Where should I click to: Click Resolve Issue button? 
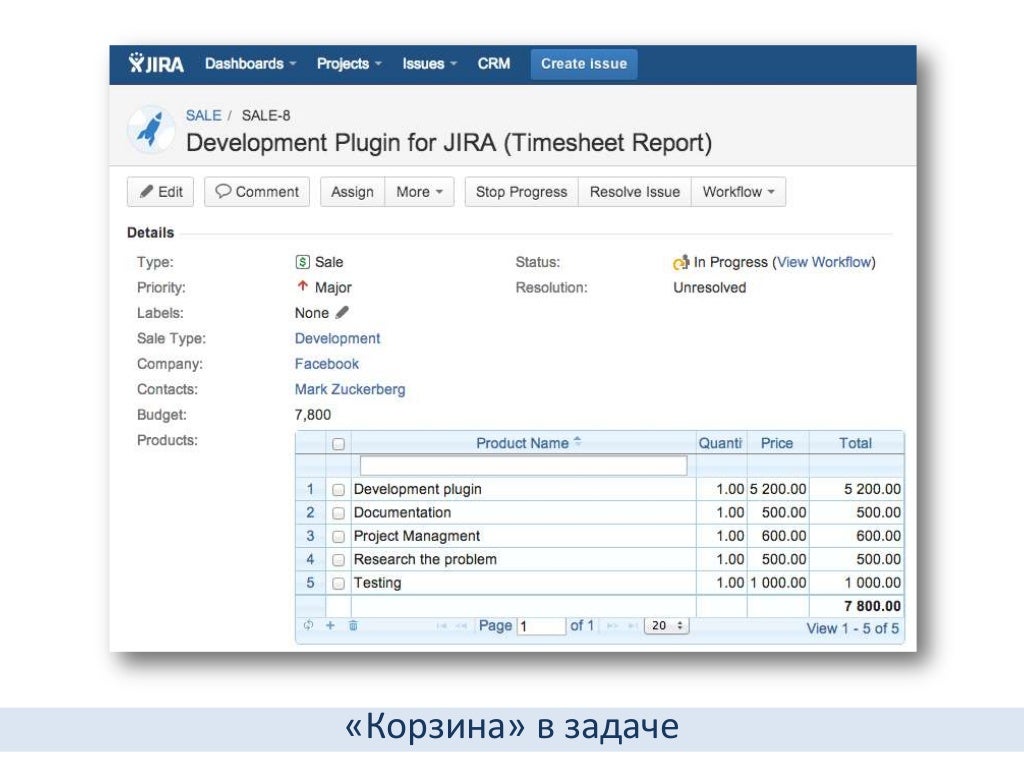(635, 192)
